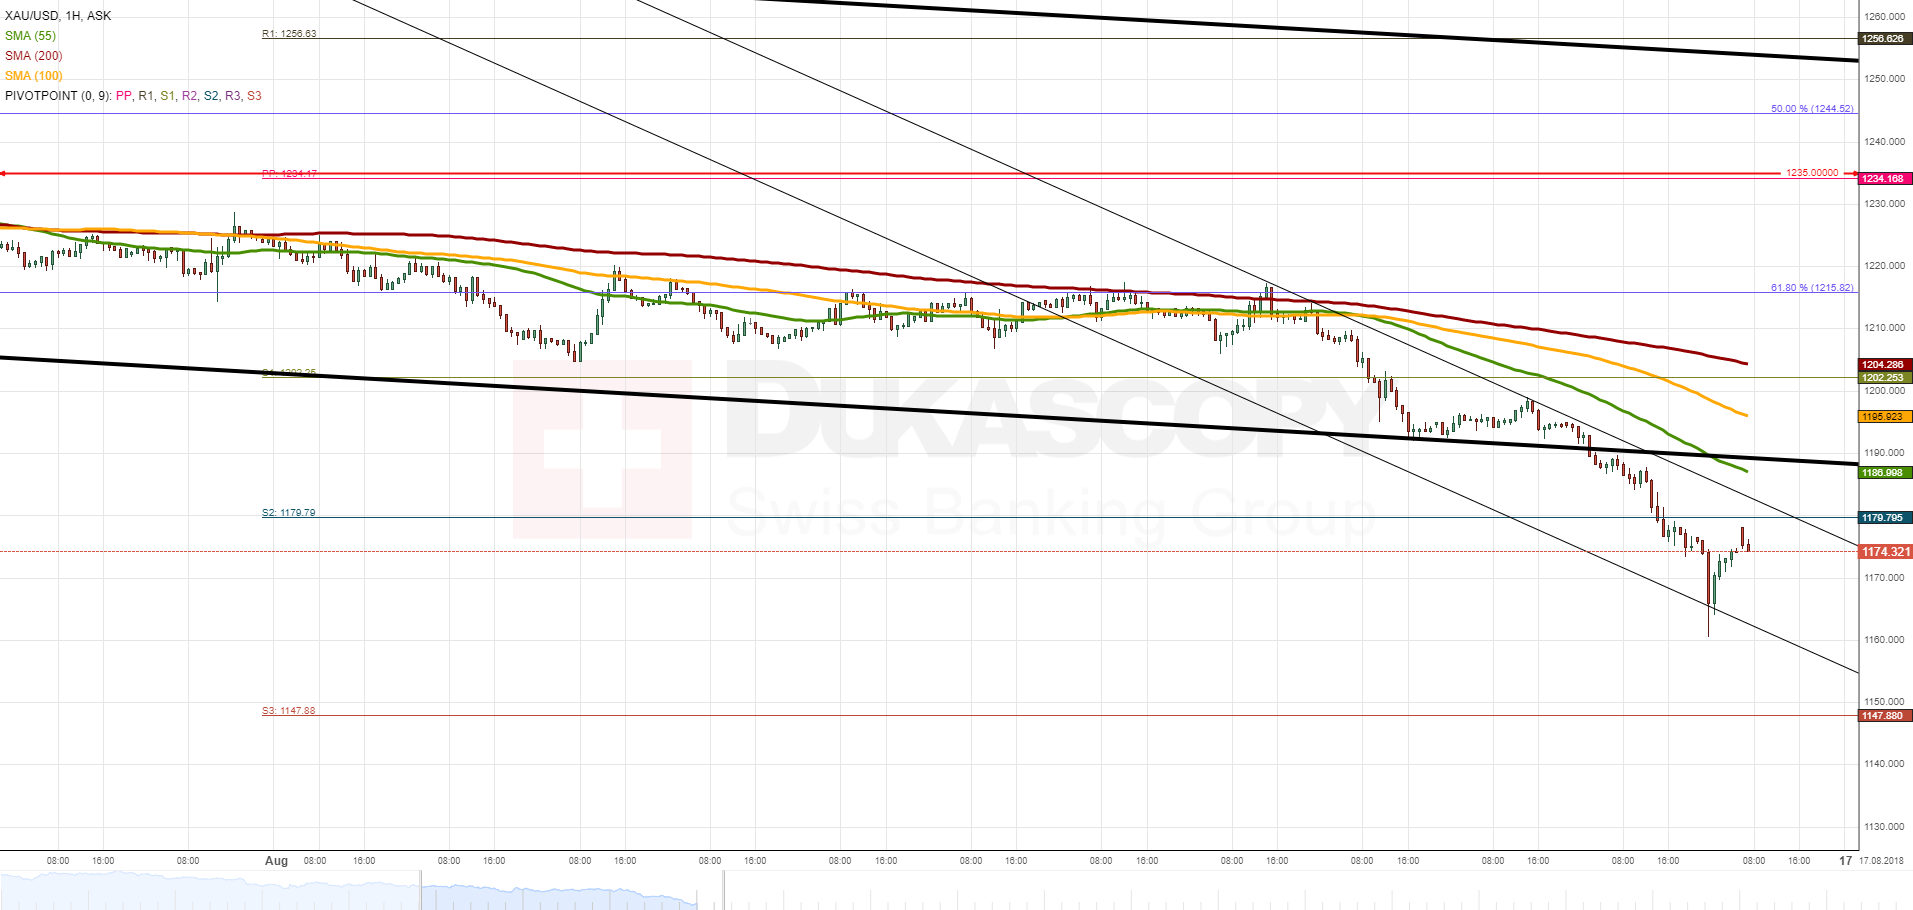Viewport: 1913px width, 910px height.
Task: Select the 50.00 % Fibonacci level label
Action: (1812, 109)
